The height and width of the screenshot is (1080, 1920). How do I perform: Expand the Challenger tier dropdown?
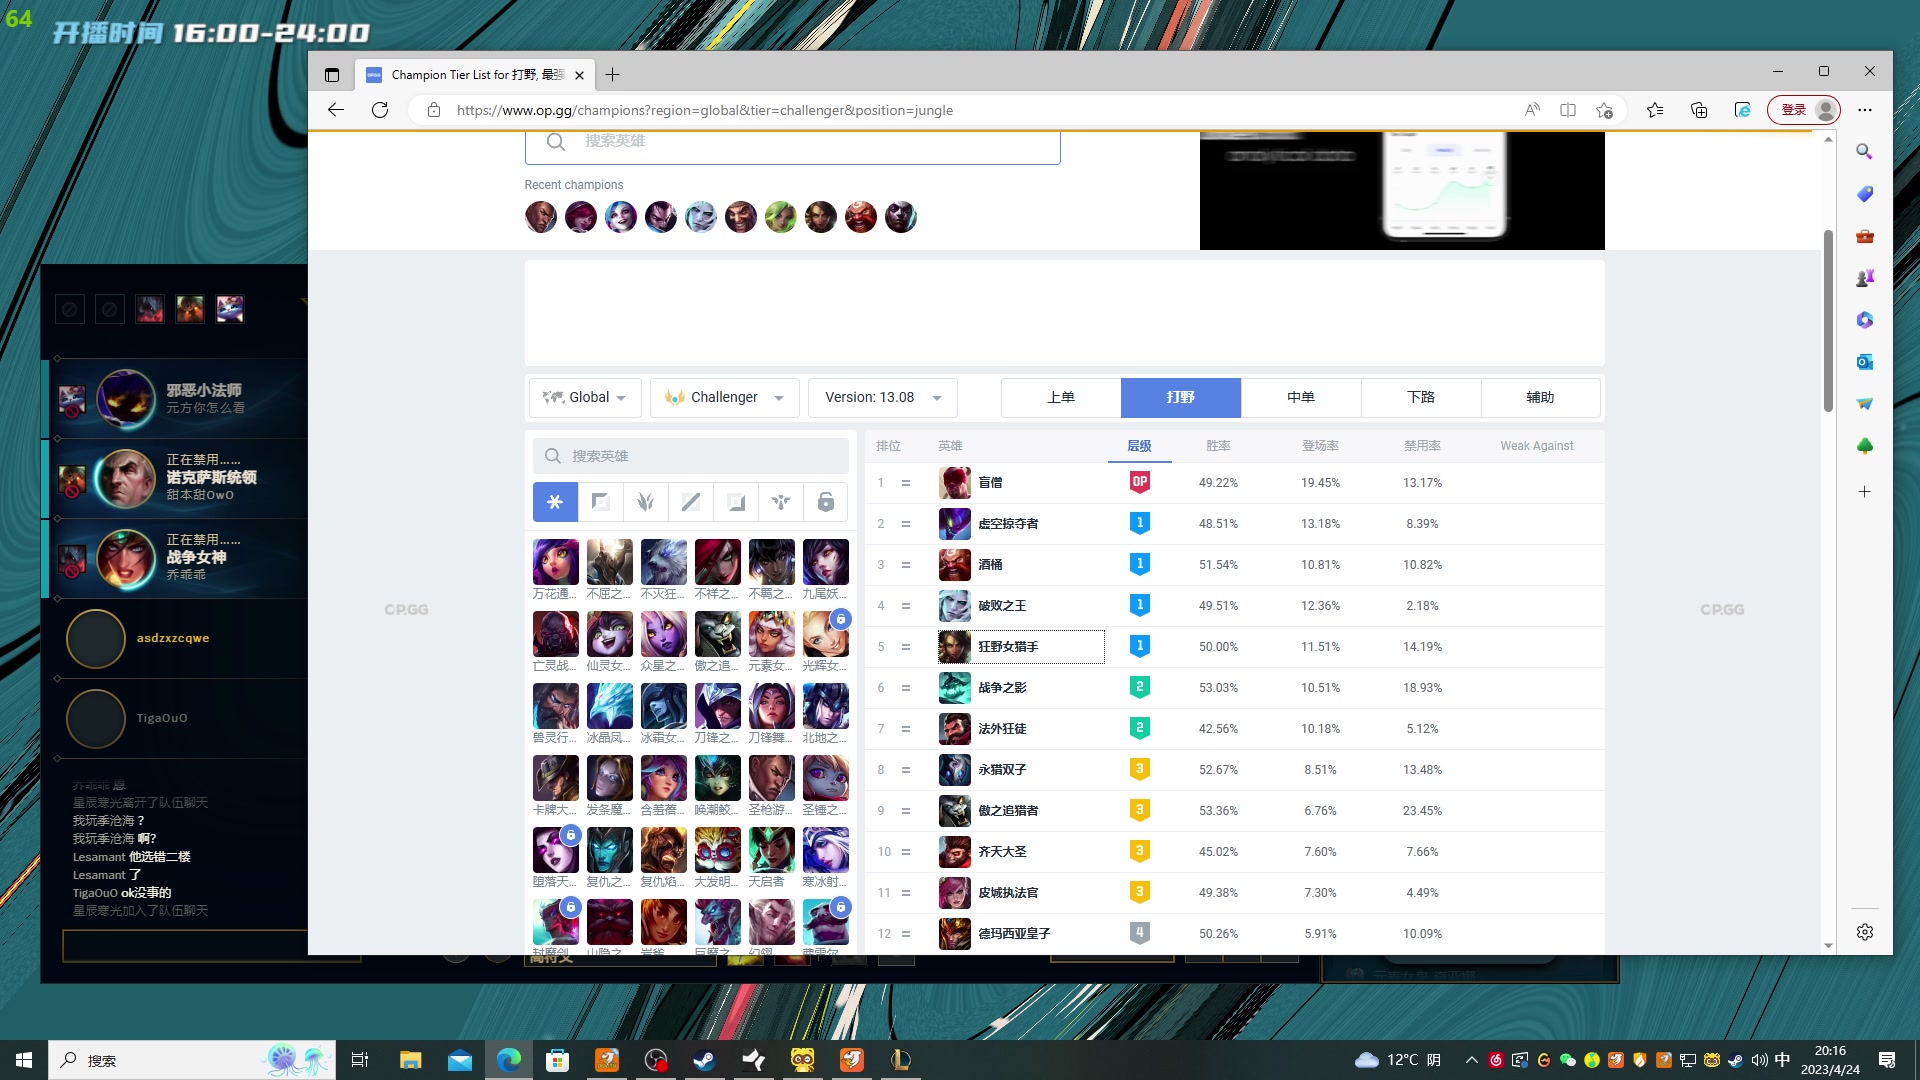point(724,397)
